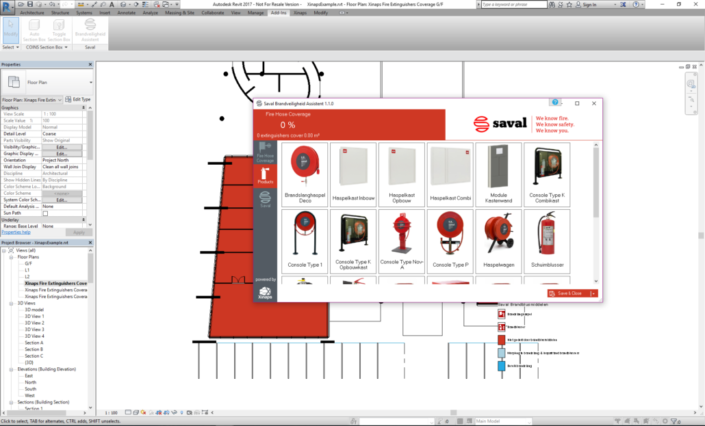
Task: Open the Annotate ribbon tab
Action: tap(126, 13)
